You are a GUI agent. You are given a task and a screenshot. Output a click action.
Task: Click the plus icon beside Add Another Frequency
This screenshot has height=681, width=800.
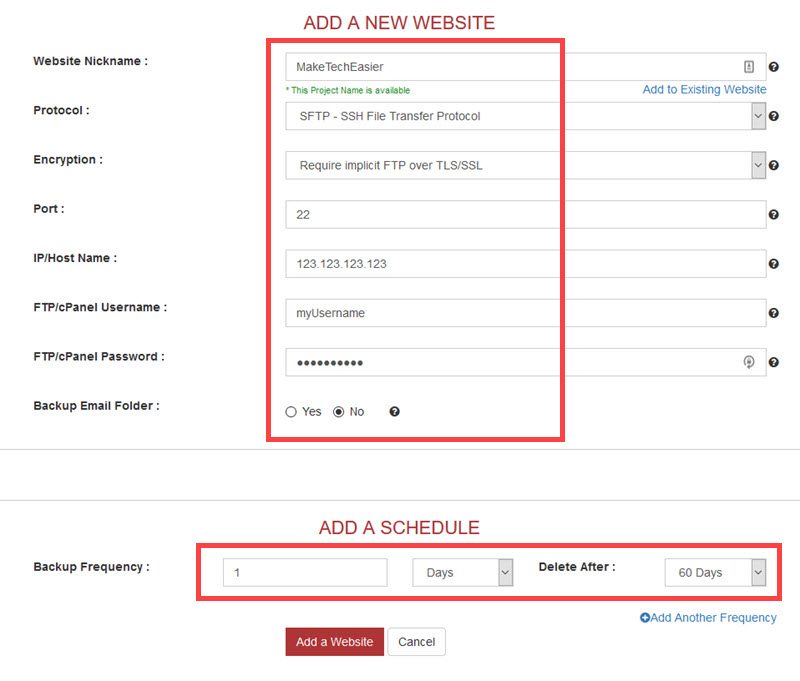pyautogui.click(x=647, y=618)
